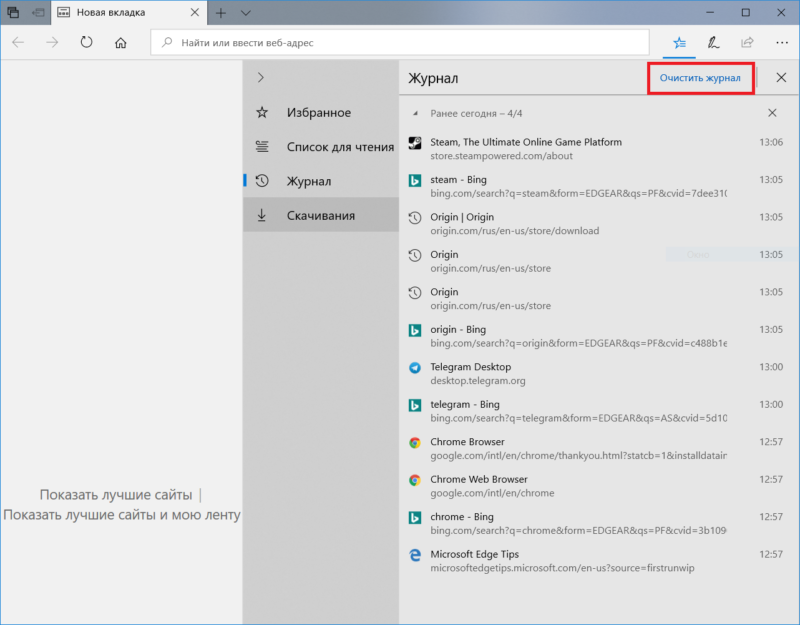Select Журнал section in sidebar
This screenshot has height=625, width=800.
[x=321, y=181]
